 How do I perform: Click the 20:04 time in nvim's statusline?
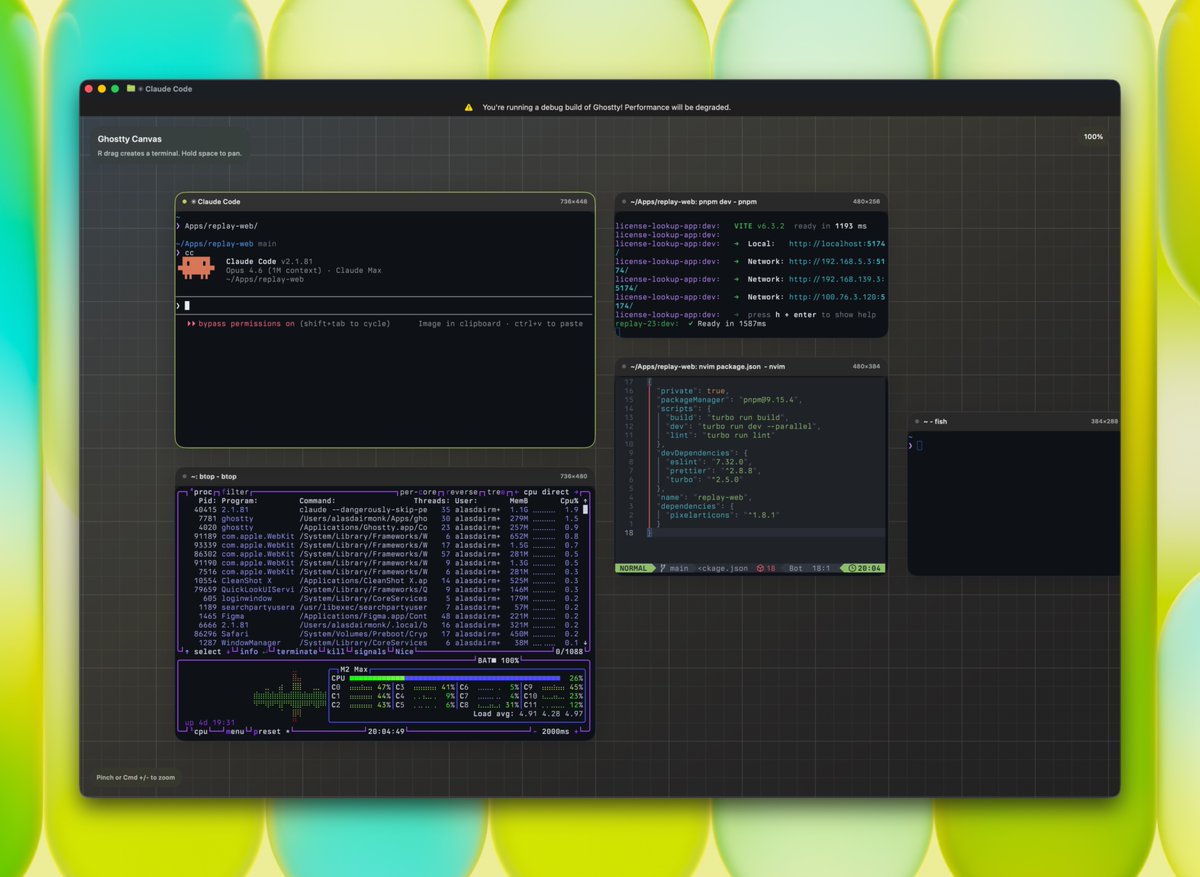[867, 568]
